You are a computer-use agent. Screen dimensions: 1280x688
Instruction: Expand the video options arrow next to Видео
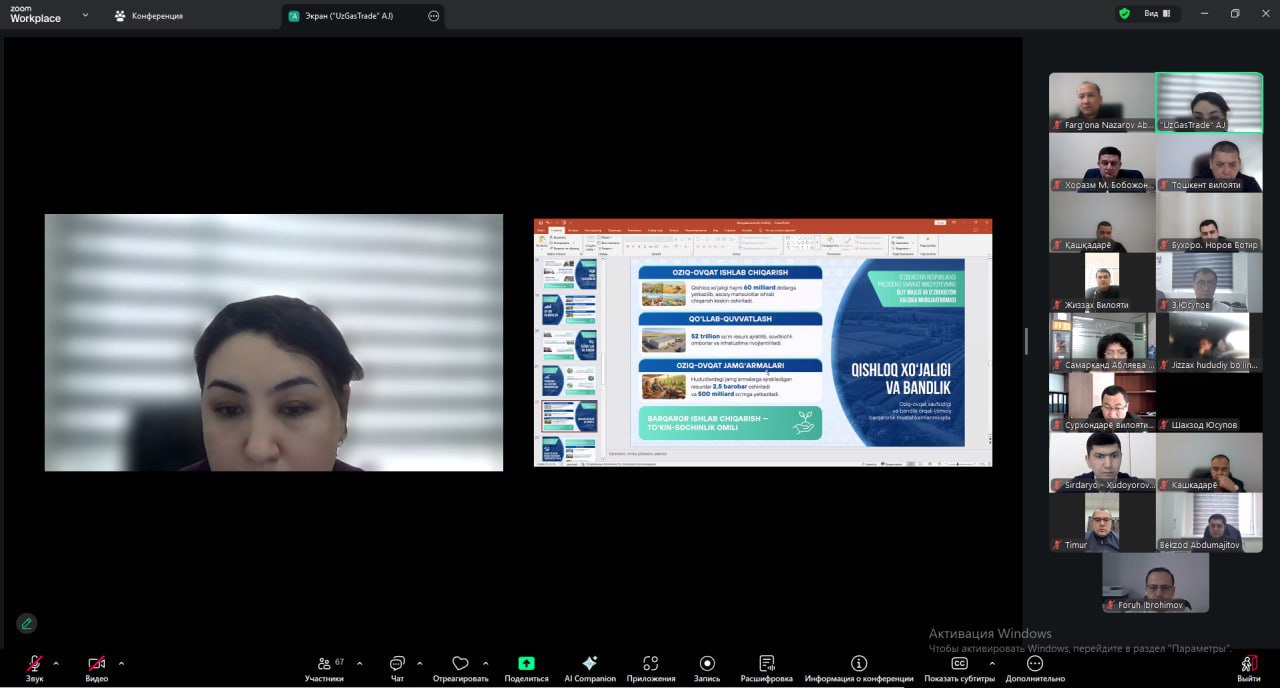(x=121, y=663)
